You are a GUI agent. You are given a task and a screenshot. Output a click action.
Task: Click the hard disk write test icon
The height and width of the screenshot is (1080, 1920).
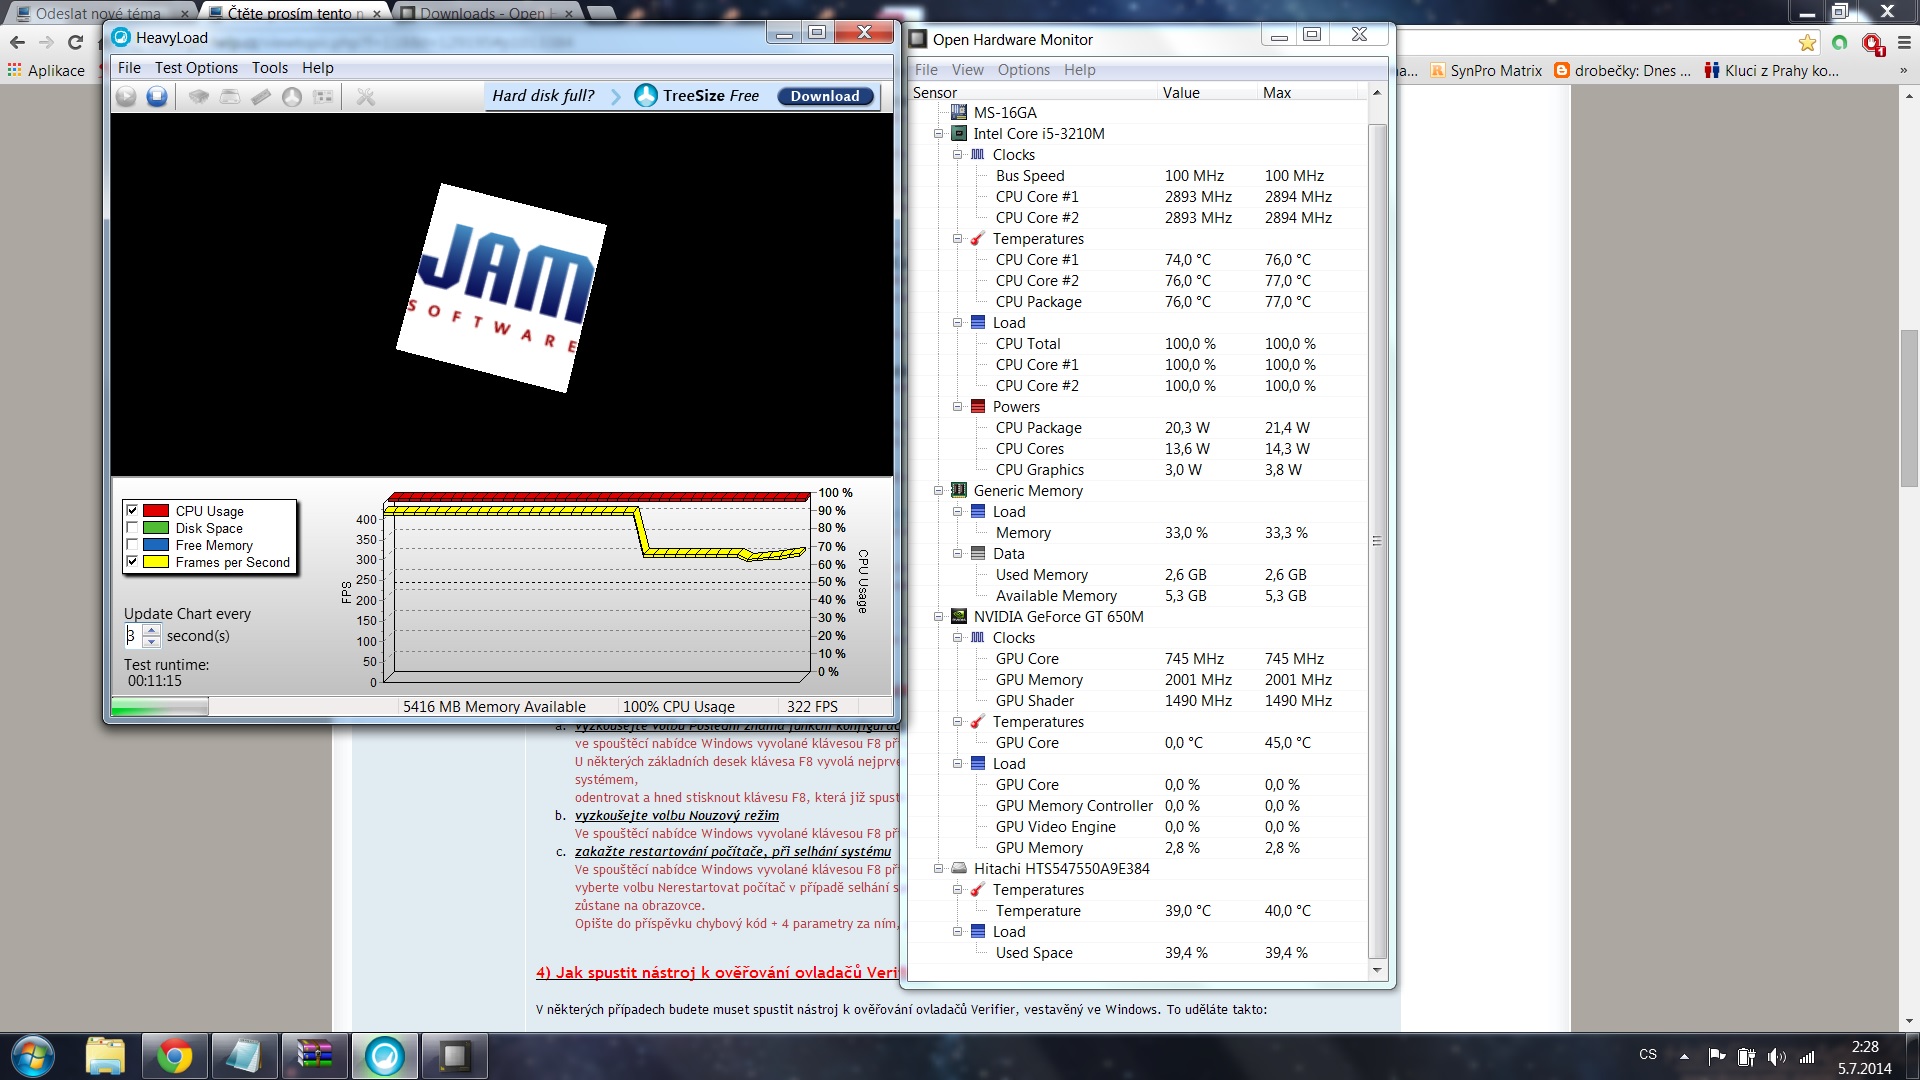tap(230, 96)
